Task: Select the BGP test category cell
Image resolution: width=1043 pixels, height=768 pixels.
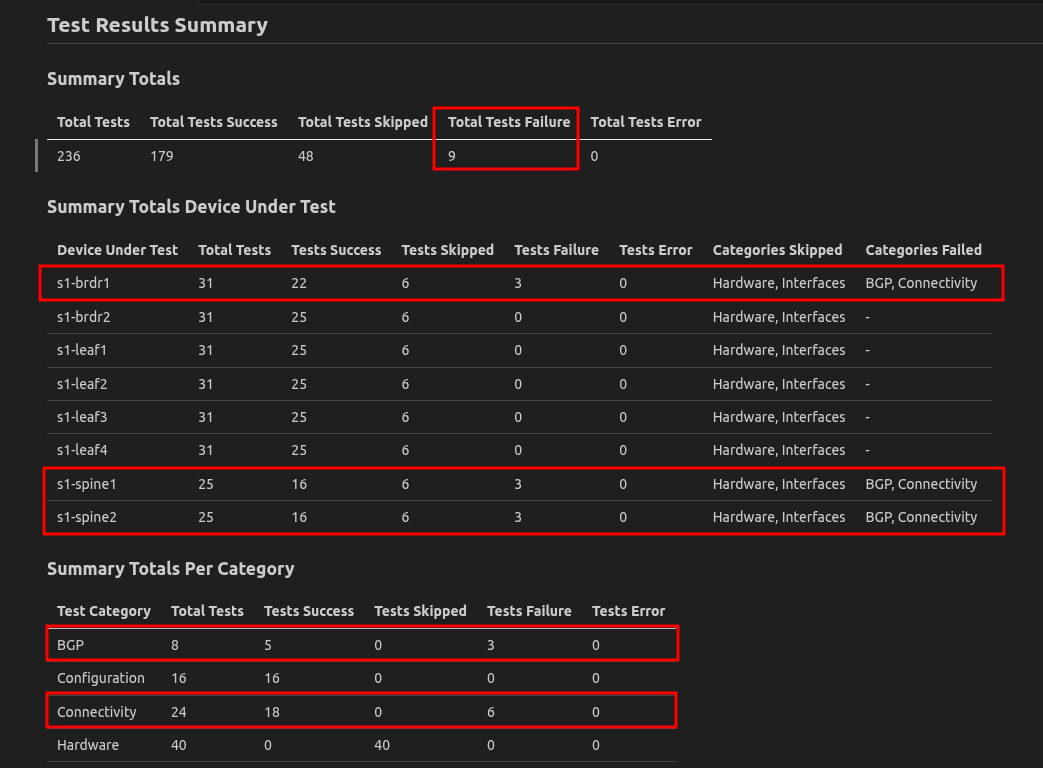Action: (x=71, y=645)
